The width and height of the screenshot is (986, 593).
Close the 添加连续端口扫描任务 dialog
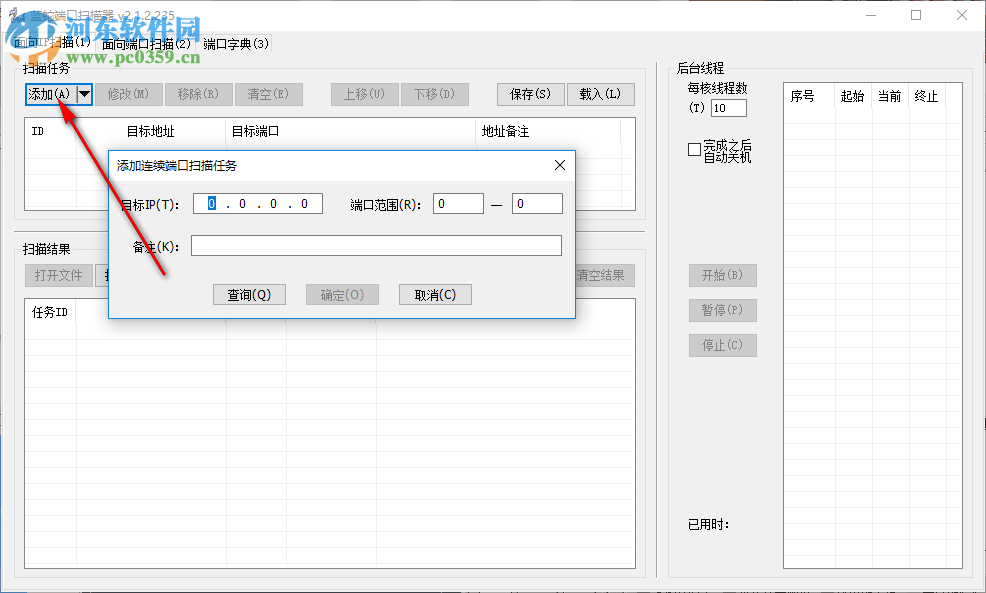[x=560, y=165]
